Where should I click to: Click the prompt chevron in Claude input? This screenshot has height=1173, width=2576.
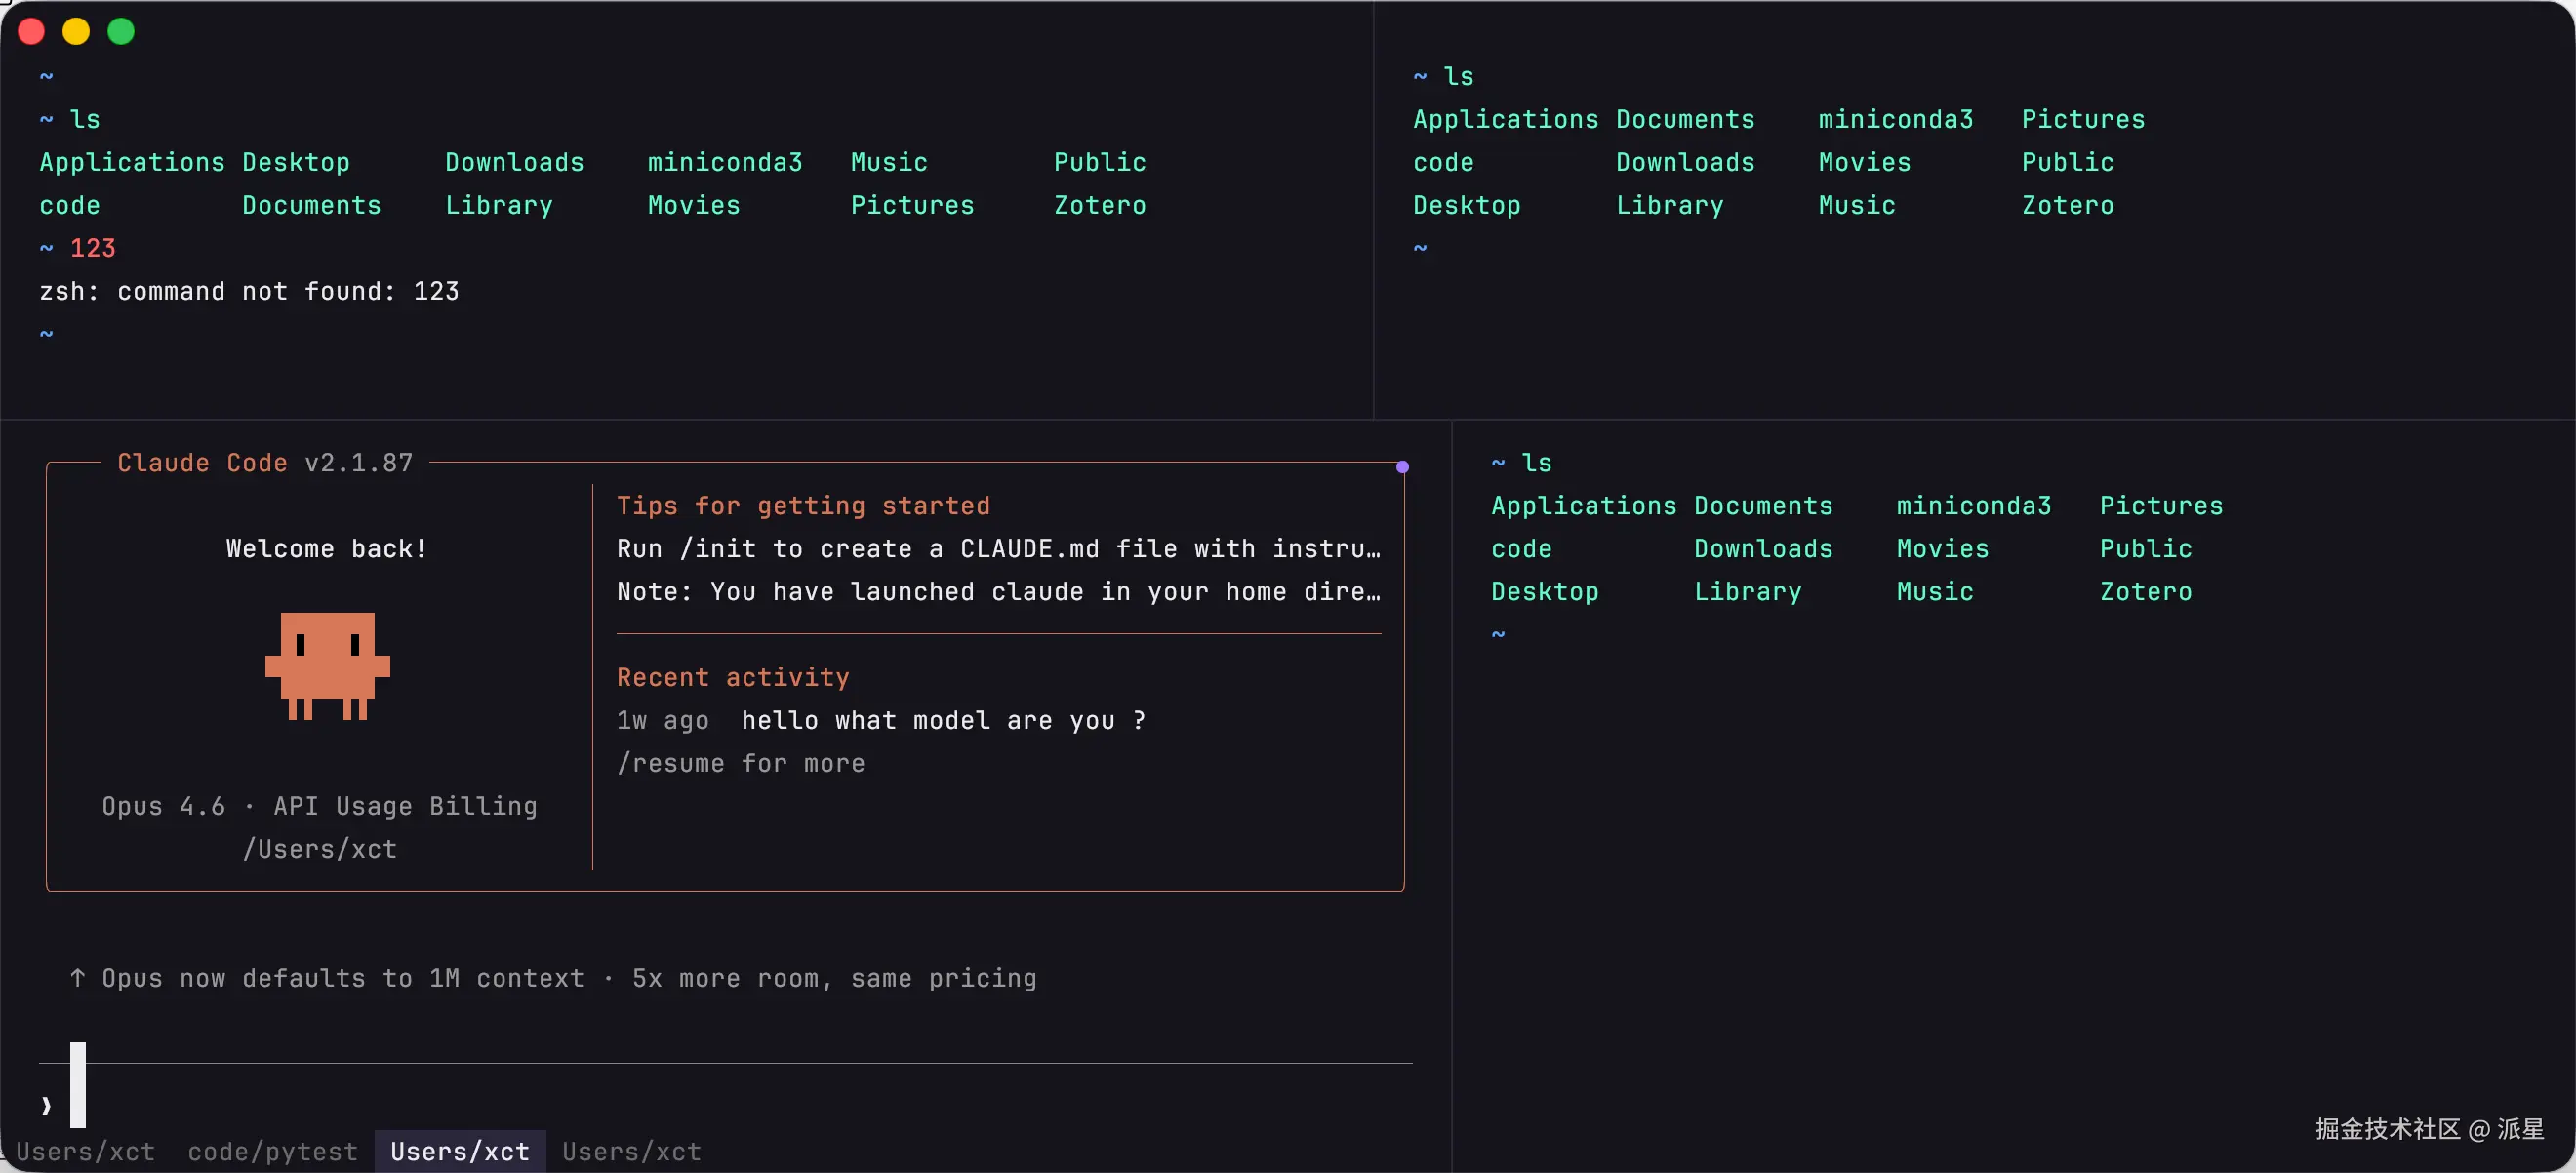point(46,1105)
